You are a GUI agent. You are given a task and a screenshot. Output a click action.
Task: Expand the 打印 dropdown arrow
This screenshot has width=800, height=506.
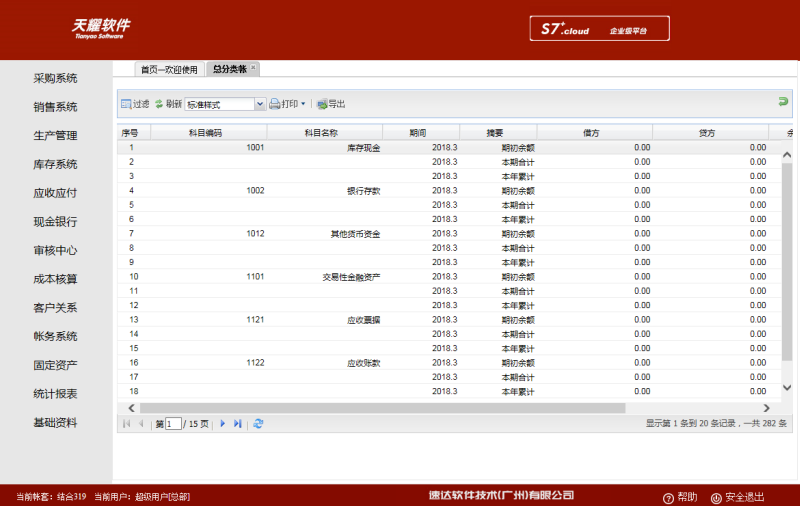point(303,104)
